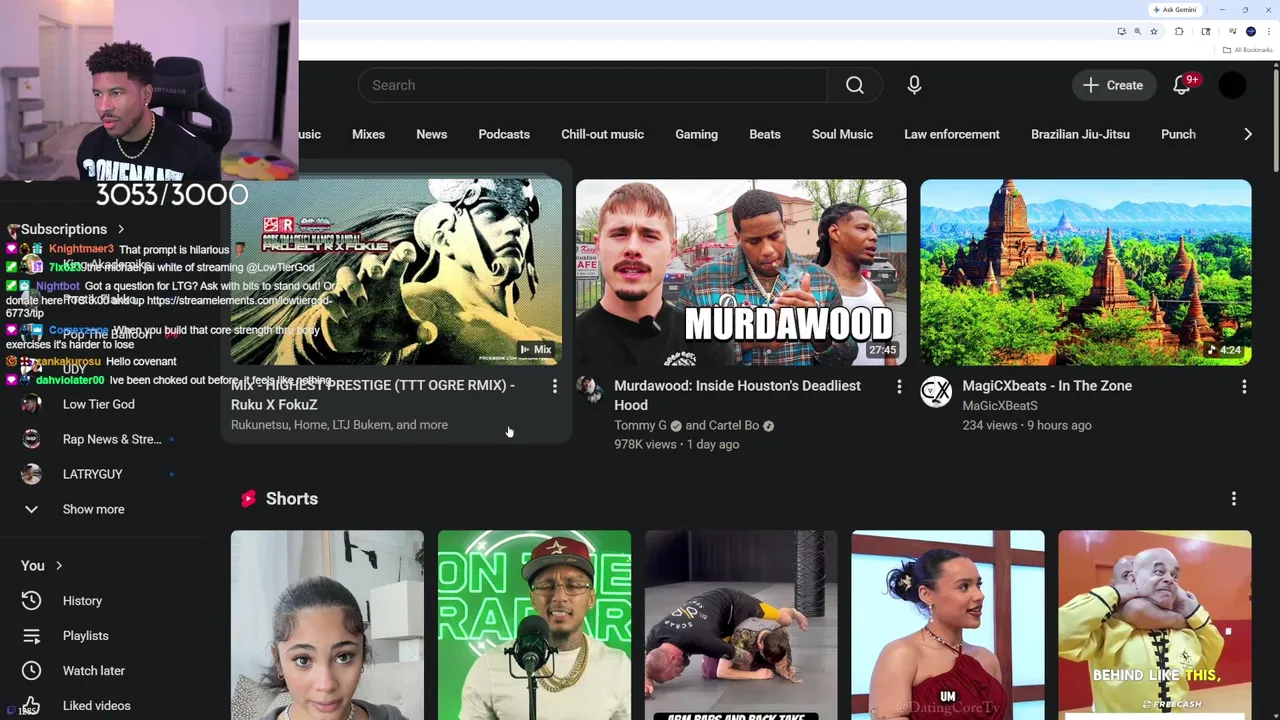Click the LATRYGUY channel avatar
The image size is (1280, 720).
coord(31,474)
